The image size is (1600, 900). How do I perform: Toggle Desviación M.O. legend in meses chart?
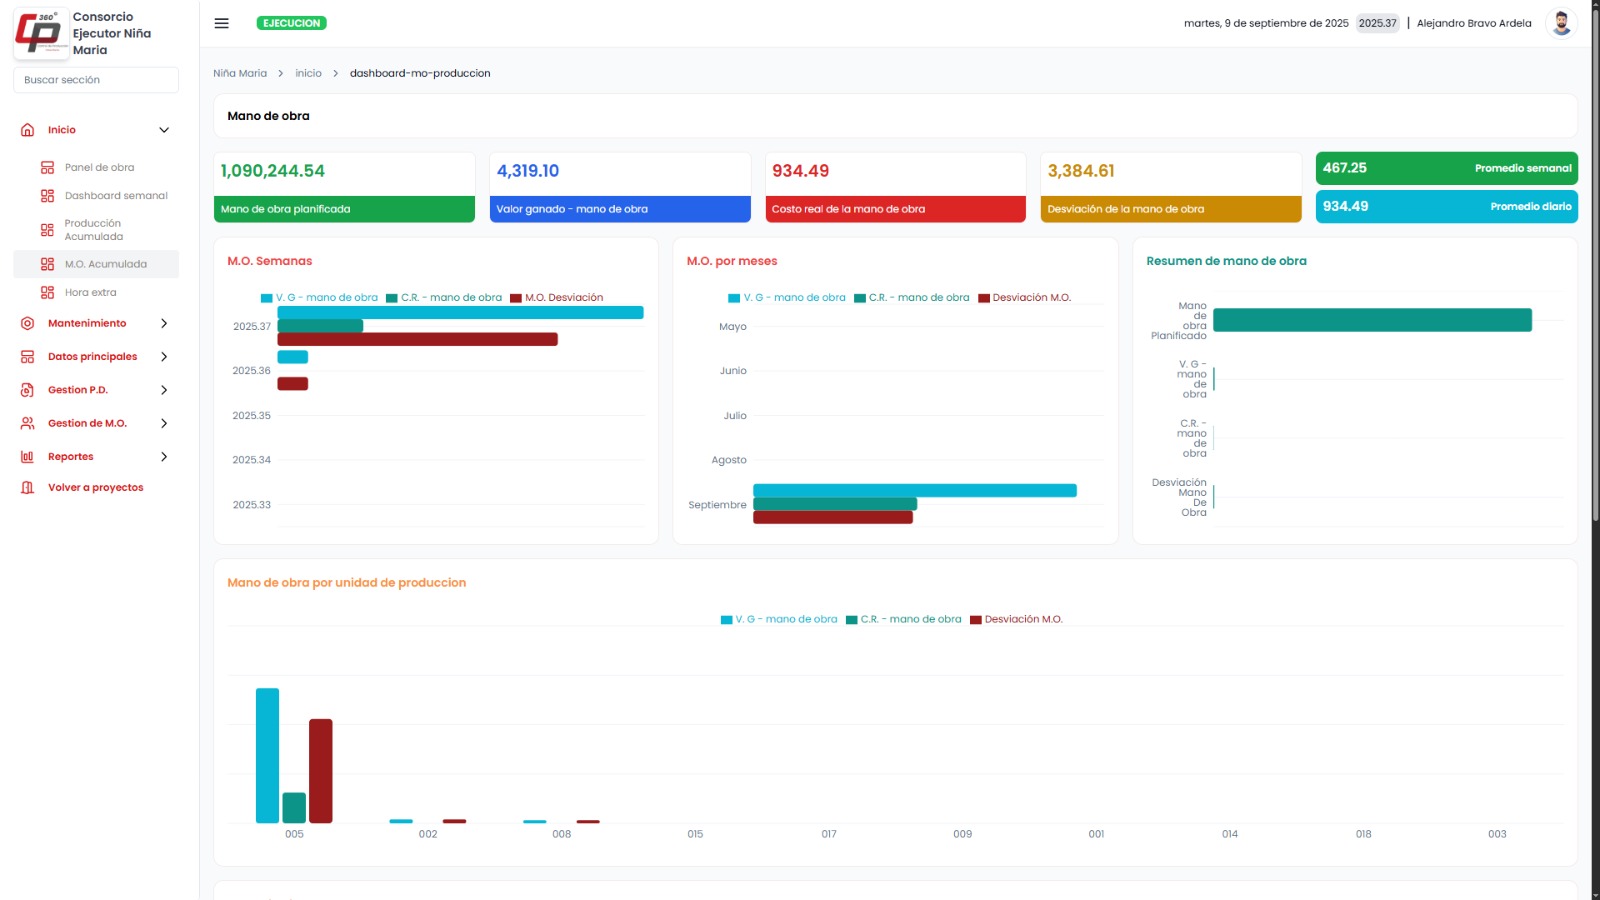pyautogui.click(x=1024, y=298)
